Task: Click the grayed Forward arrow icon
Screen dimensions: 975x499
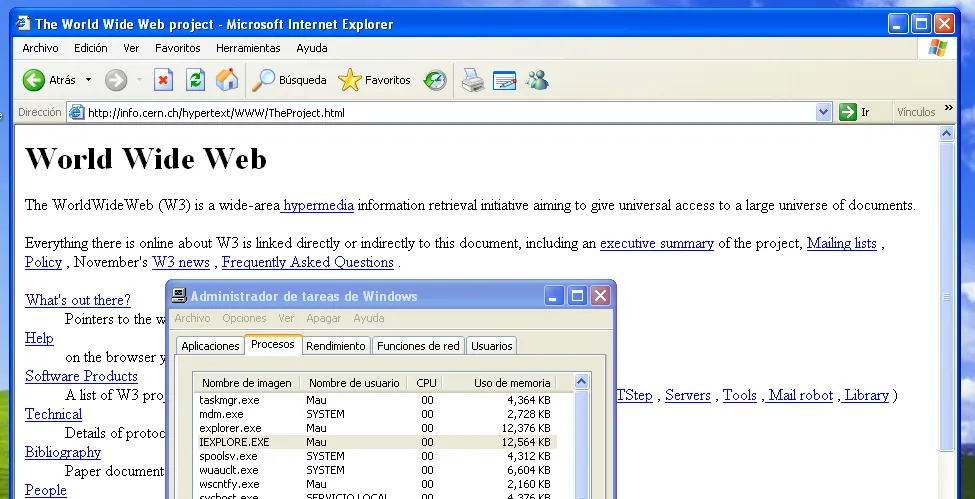Action: 116,80
